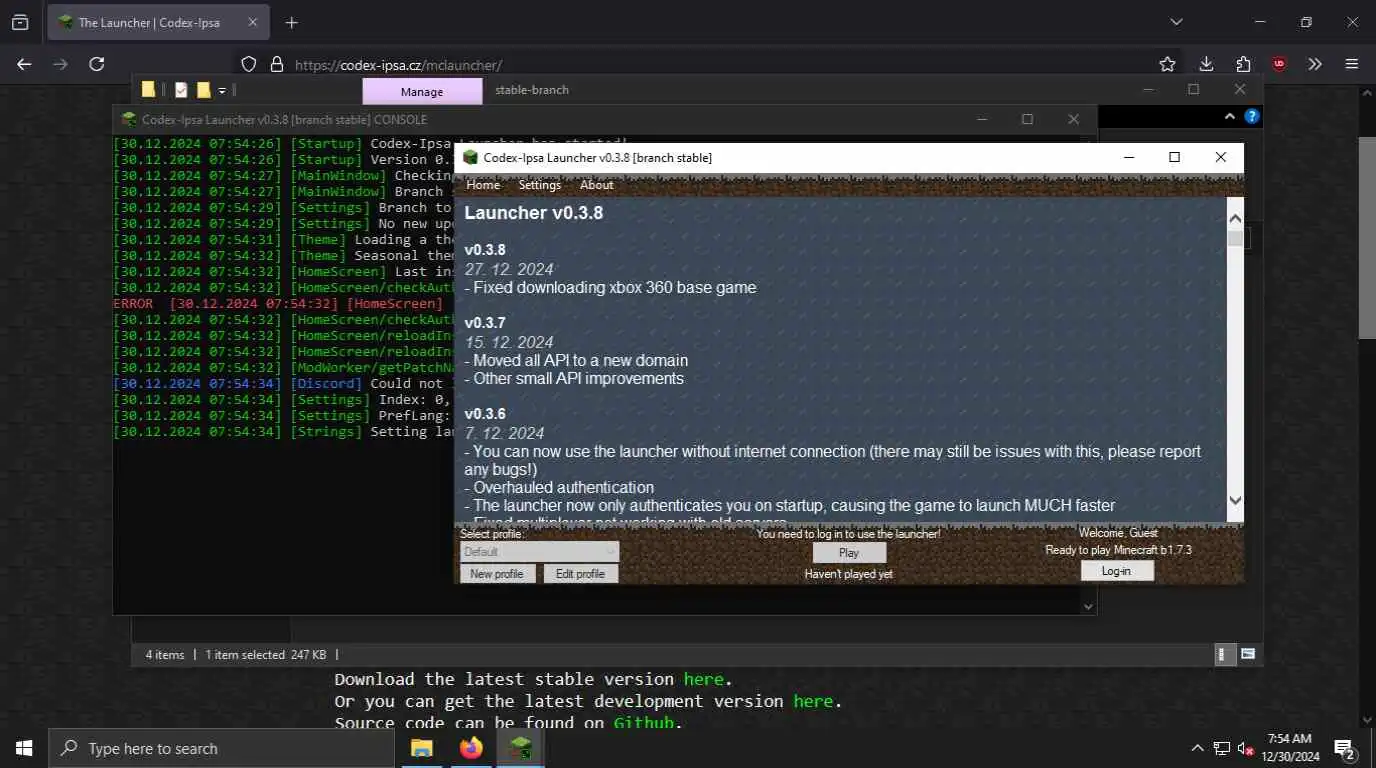Switch to Firefox in the taskbar
This screenshot has height=768, width=1376.
point(471,748)
